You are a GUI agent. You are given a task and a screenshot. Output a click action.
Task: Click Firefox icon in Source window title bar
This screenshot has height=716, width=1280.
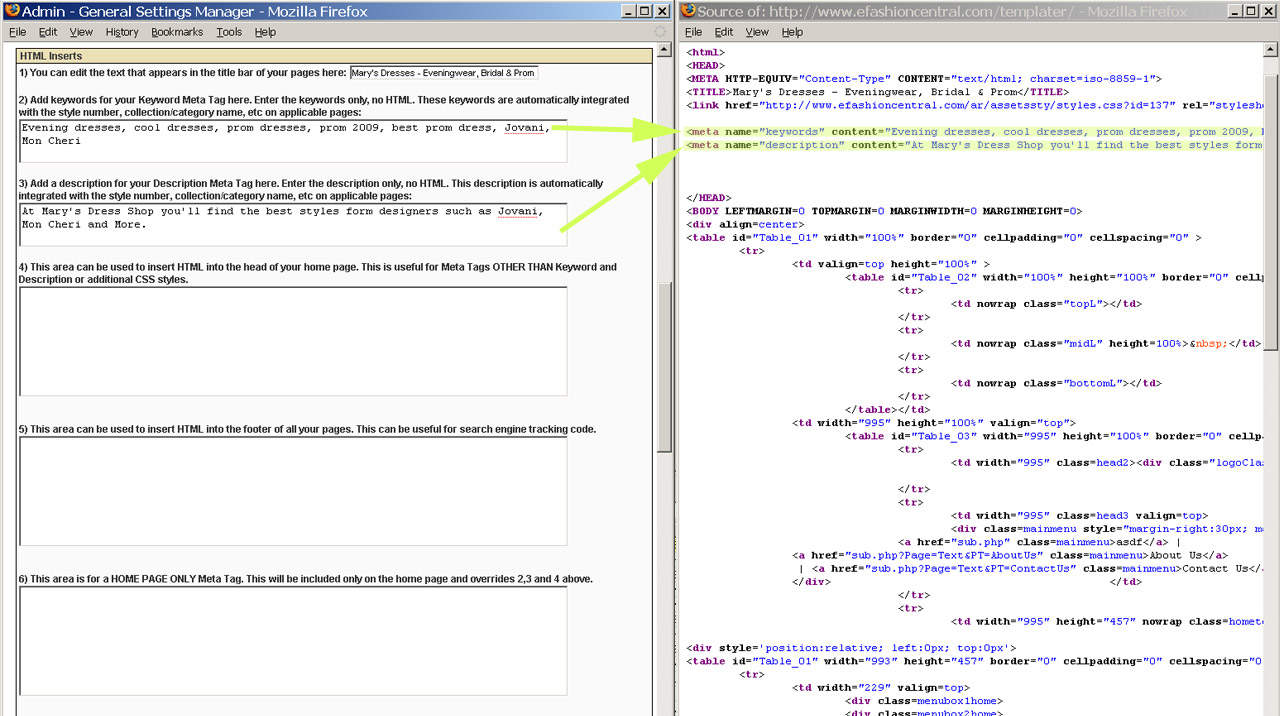tap(688, 11)
